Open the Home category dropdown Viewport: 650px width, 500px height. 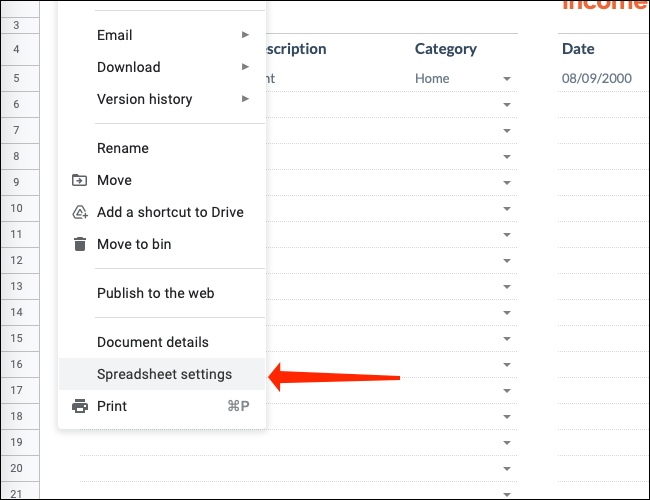(x=507, y=79)
